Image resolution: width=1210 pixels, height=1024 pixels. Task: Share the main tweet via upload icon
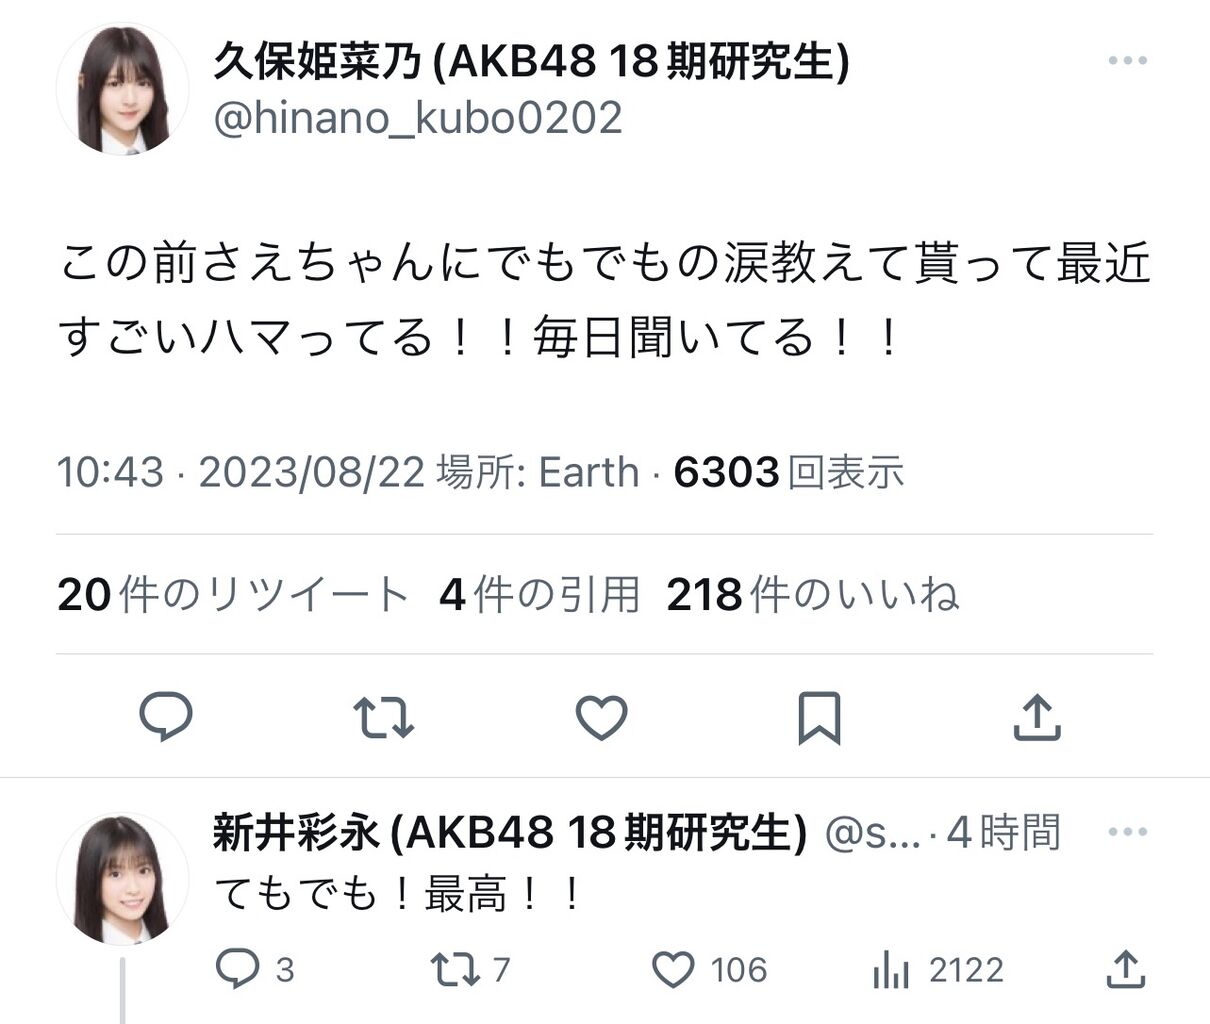(x=1037, y=717)
